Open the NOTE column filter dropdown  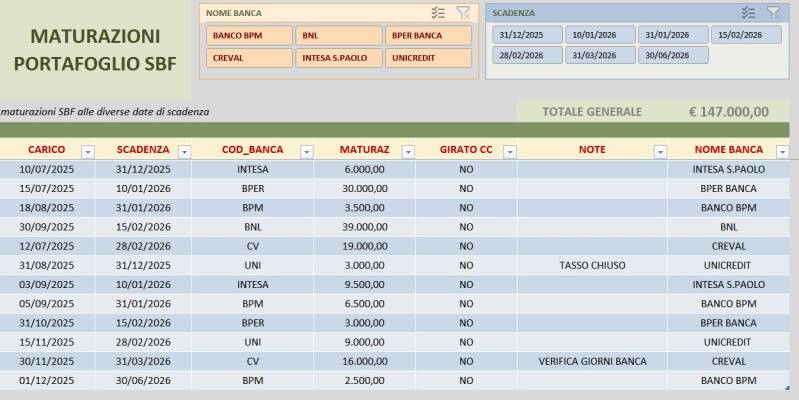click(660, 151)
